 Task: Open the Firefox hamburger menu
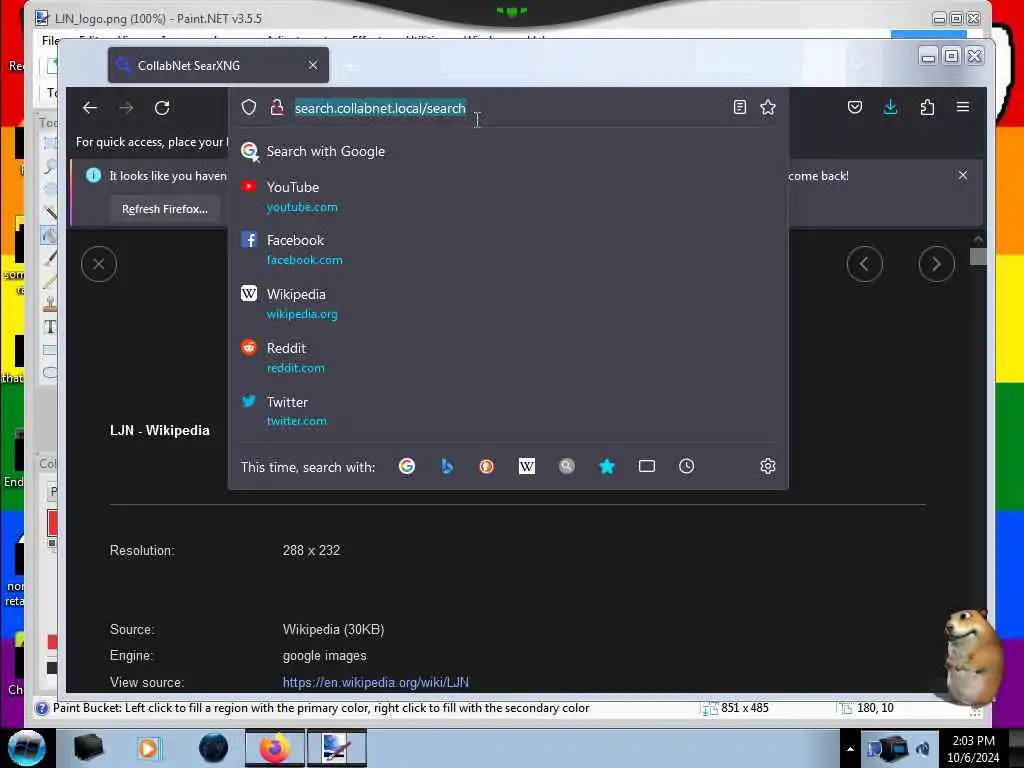click(x=963, y=106)
